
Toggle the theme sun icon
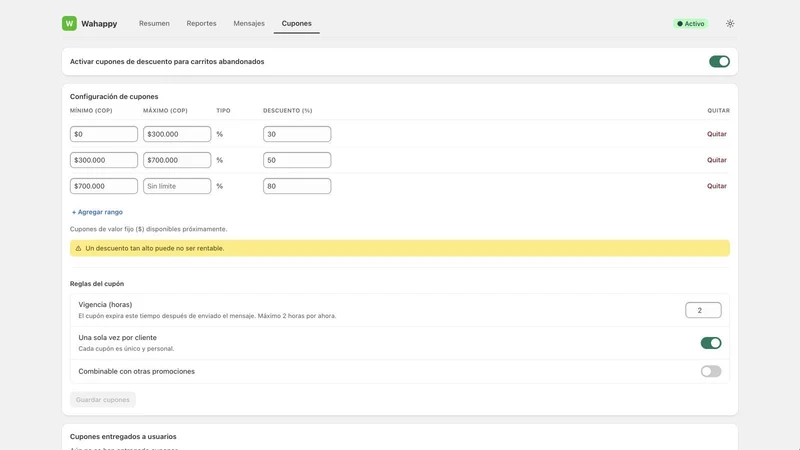[730, 23]
